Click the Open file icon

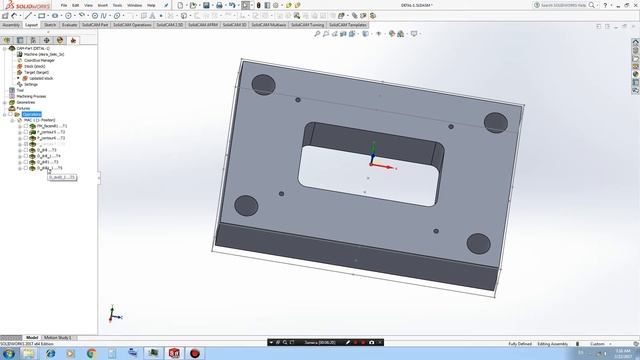[x=193, y=5]
